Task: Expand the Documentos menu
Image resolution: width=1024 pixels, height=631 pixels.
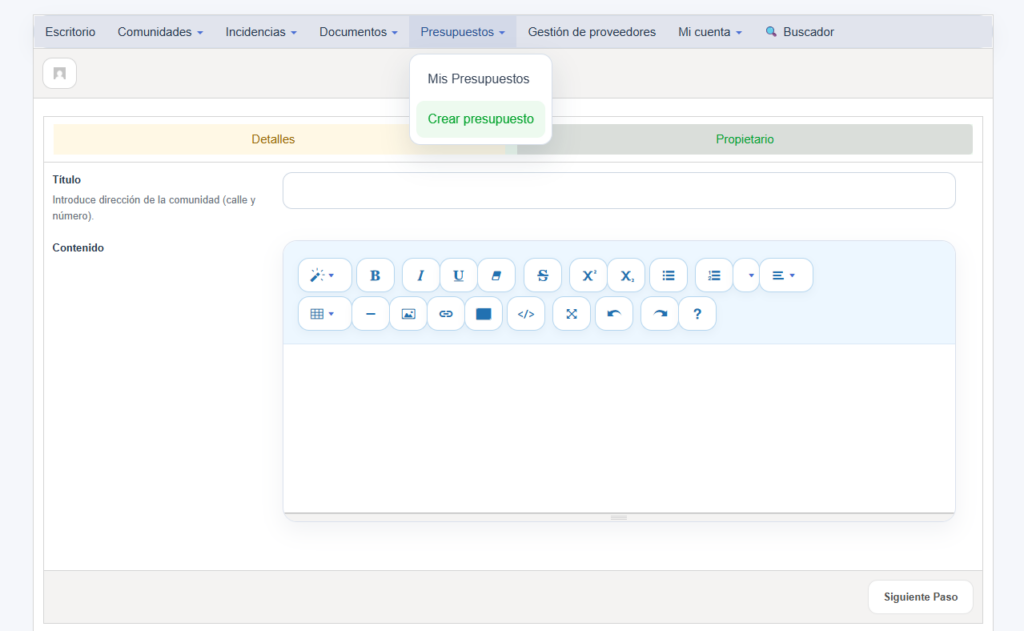Action: coord(358,32)
